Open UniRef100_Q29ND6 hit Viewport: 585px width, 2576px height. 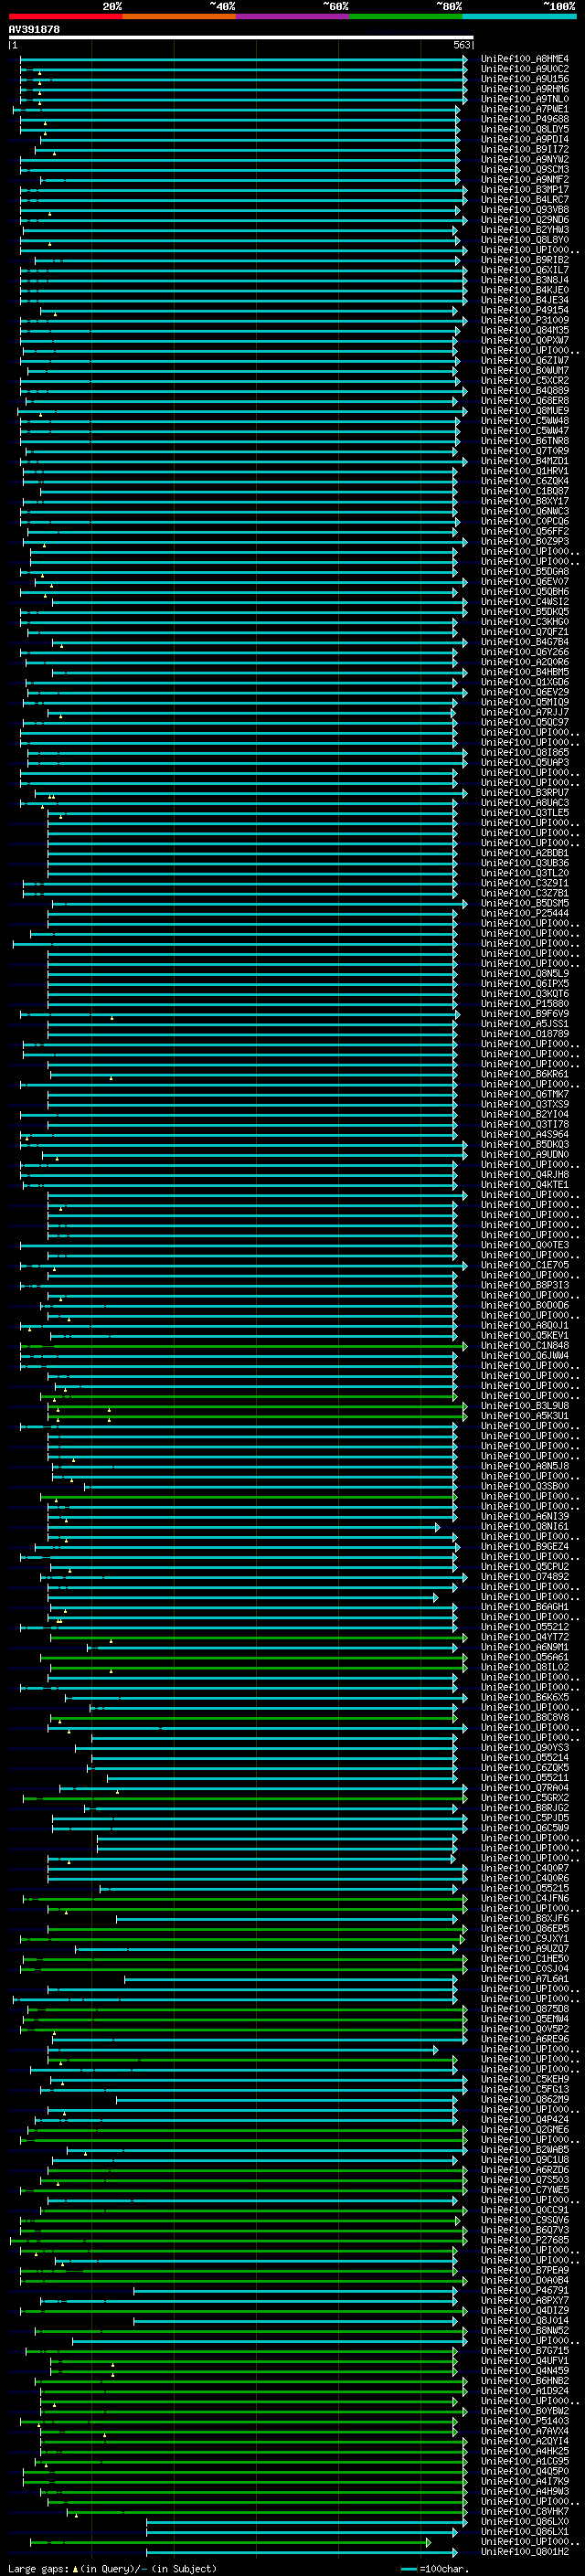pos(525,220)
